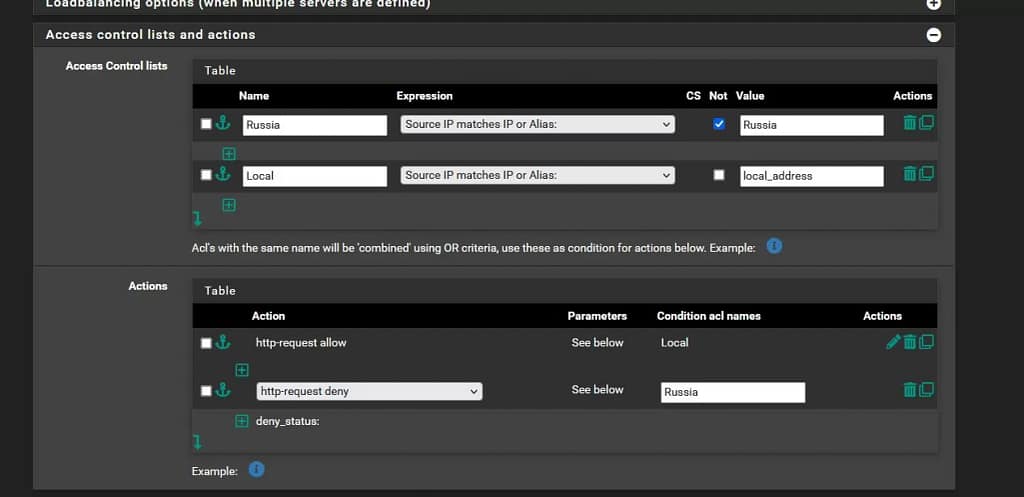Duplicate the Russia ACL entry
The image size is (1024, 497).
coord(926,123)
